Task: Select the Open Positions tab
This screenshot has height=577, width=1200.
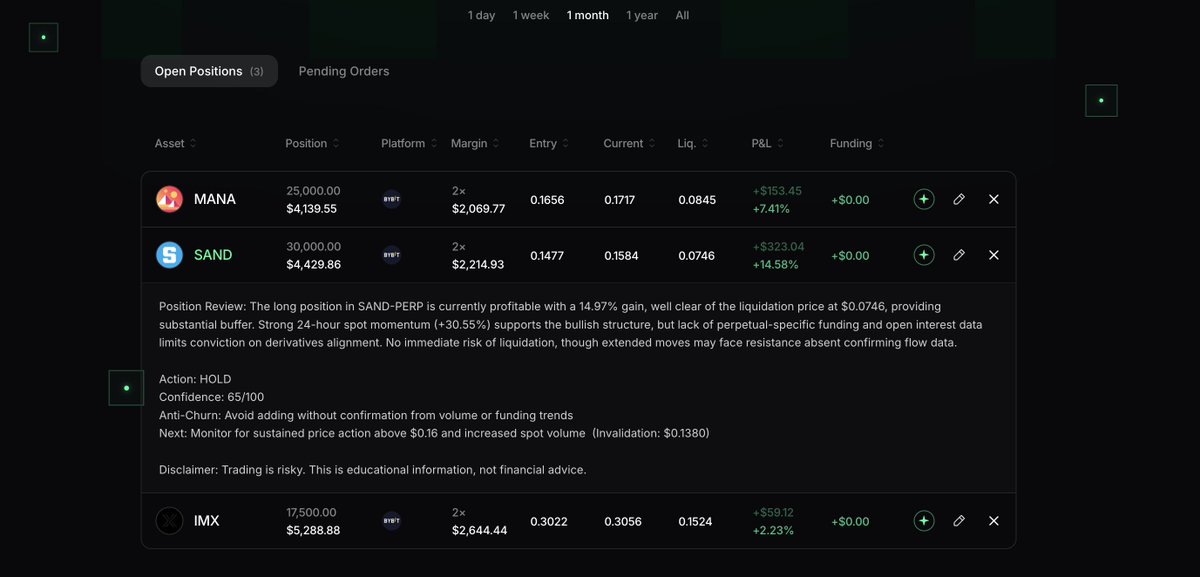Action: pos(209,71)
